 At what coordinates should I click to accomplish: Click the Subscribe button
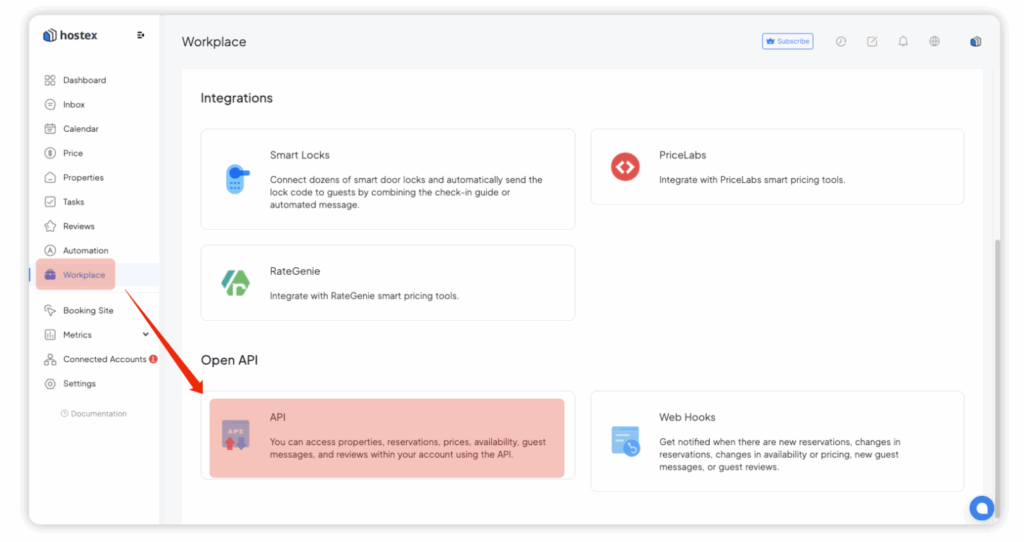tap(787, 42)
